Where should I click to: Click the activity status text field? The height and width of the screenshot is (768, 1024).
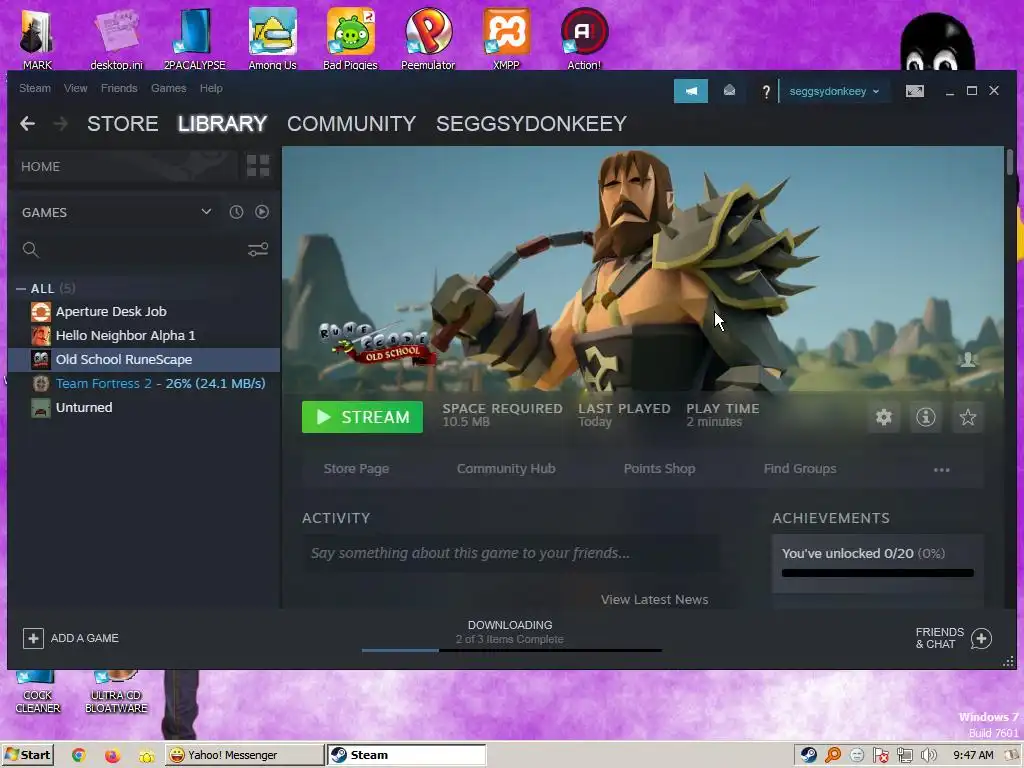[511, 553]
